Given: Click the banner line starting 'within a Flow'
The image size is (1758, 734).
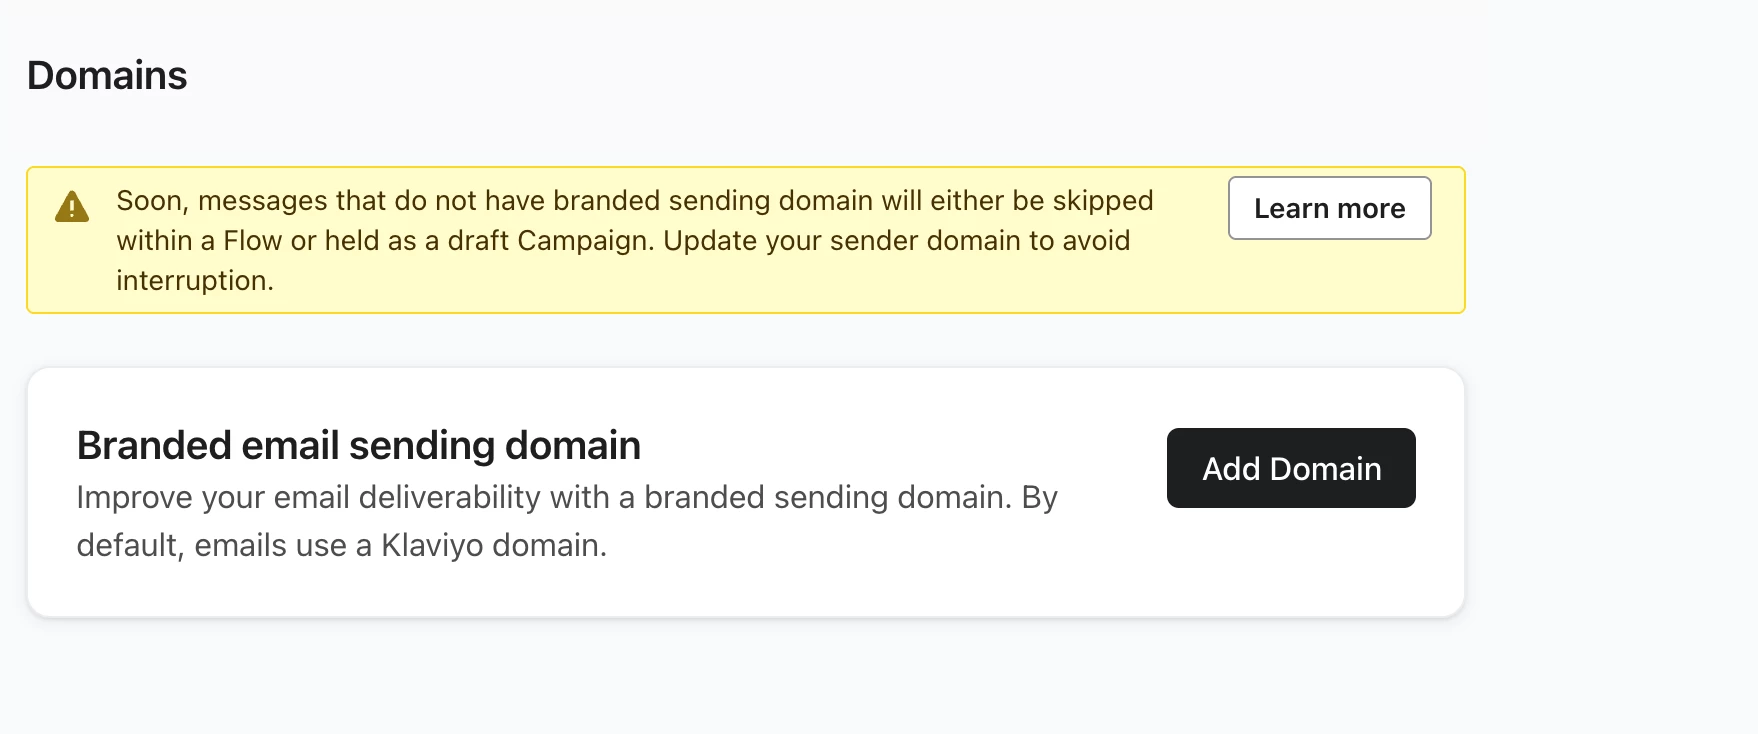Looking at the screenshot, I should 623,241.
